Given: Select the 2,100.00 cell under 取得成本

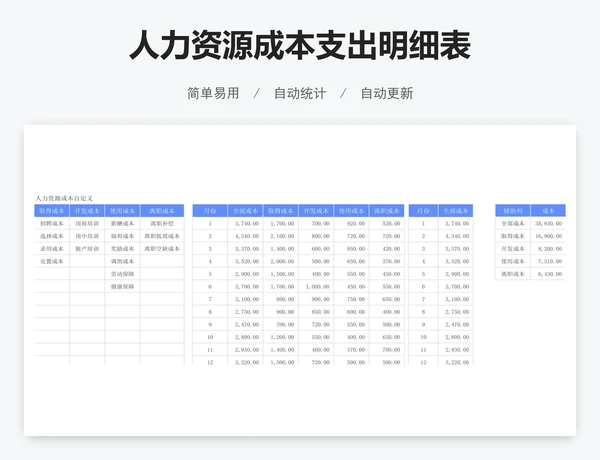Looking at the screenshot, I should point(281,236).
